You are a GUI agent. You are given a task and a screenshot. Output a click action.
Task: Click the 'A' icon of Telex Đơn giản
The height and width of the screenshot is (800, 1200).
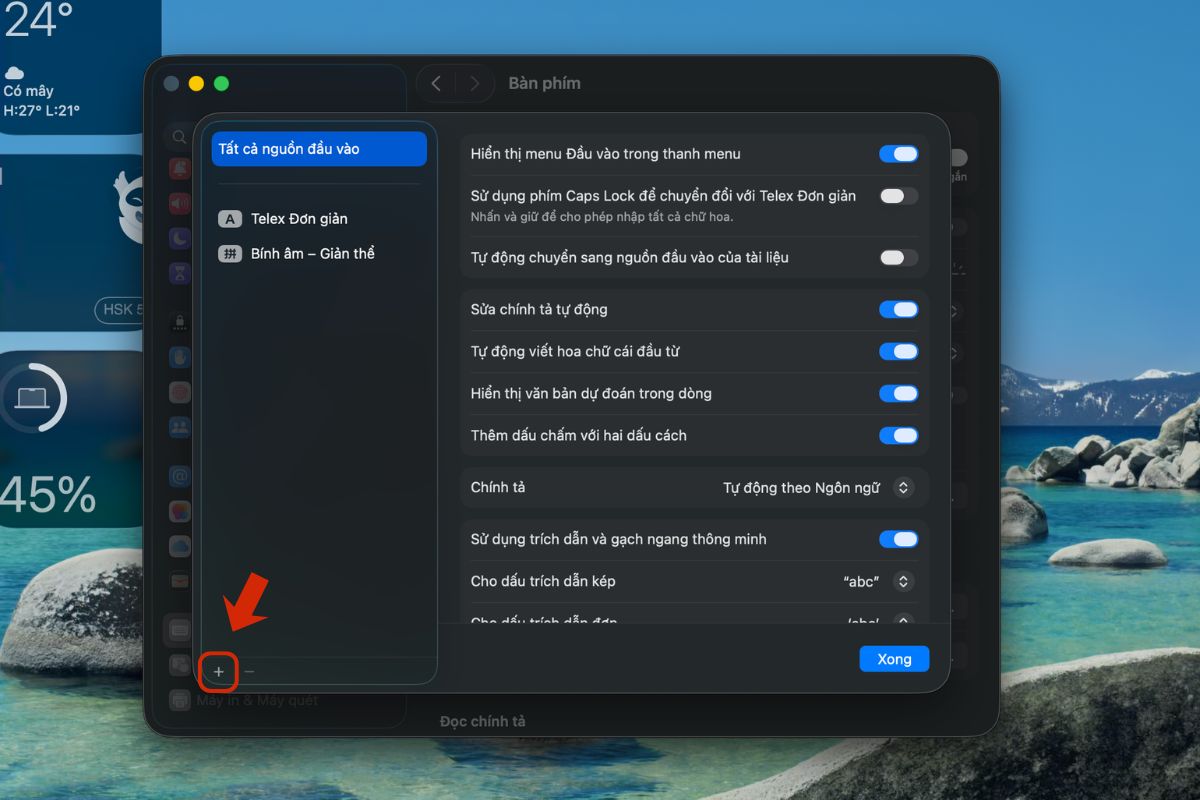pyautogui.click(x=230, y=219)
